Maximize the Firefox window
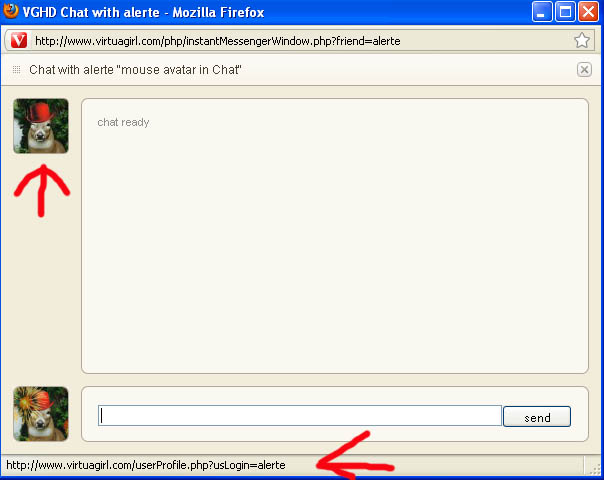This screenshot has width=604, height=480. (x=565, y=12)
